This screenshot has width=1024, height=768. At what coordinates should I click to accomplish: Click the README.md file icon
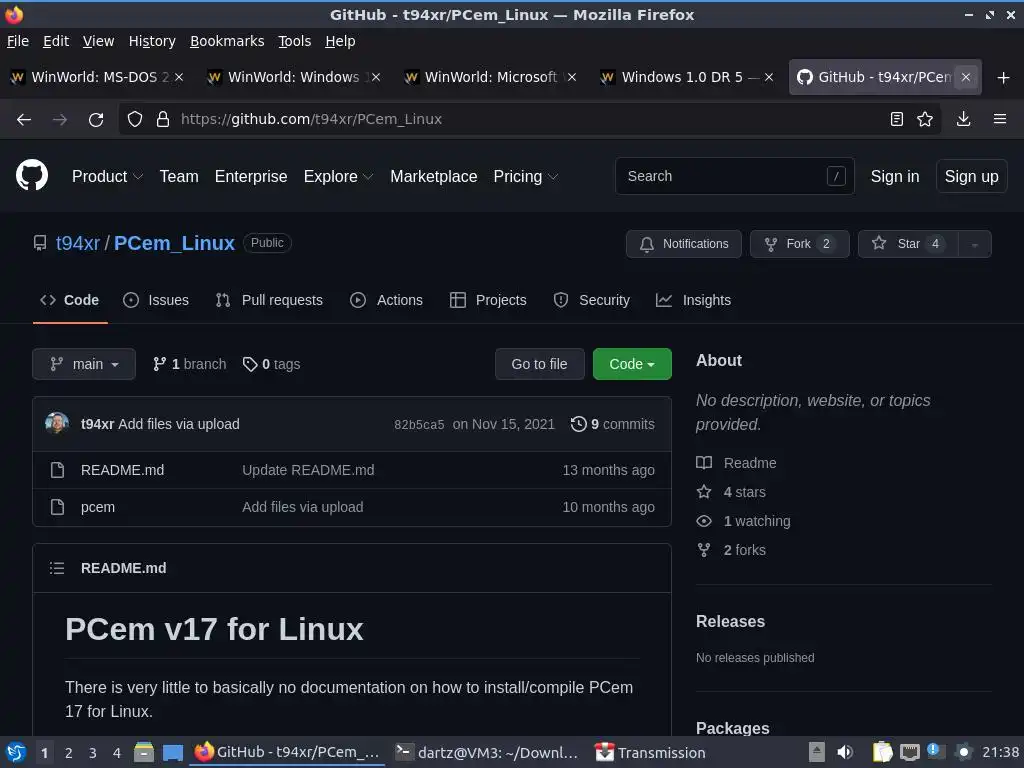(x=57, y=470)
